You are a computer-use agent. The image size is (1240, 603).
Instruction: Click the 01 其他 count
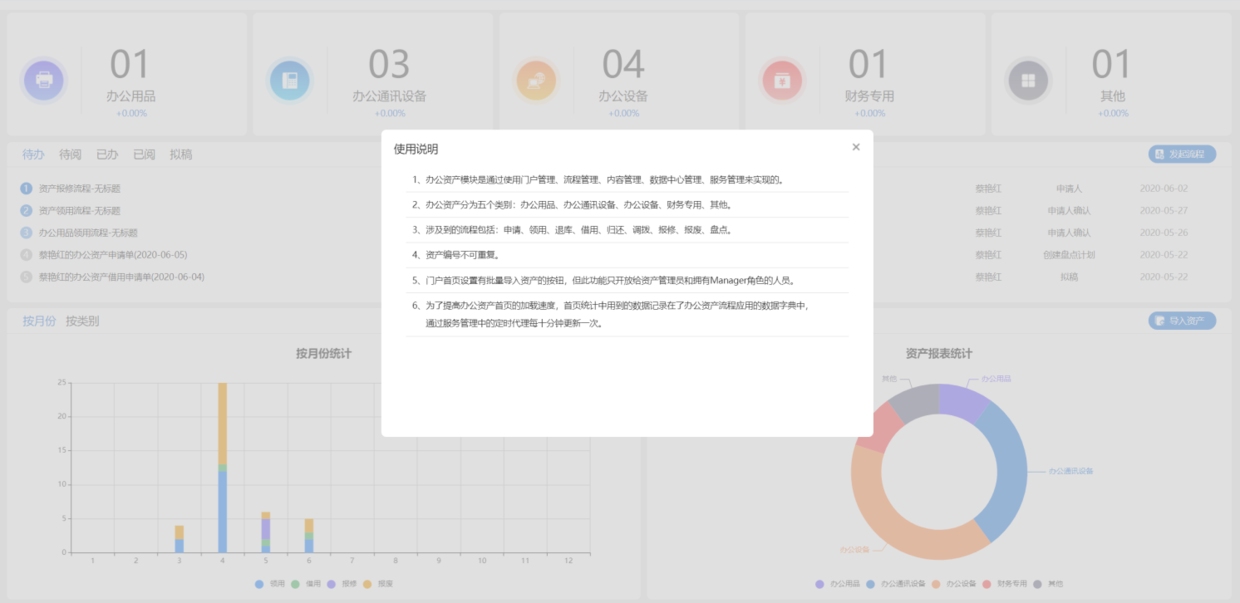(x=1111, y=65)
